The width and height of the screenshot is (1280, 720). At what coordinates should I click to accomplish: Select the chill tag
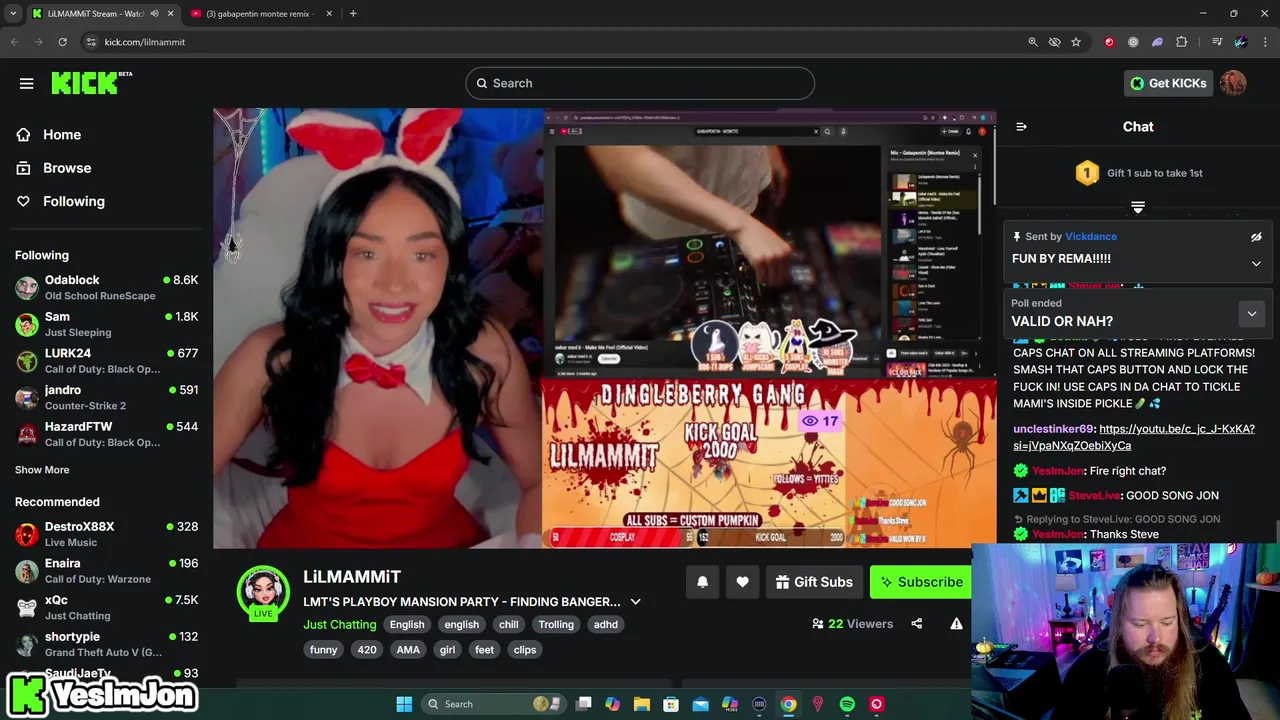509,624
